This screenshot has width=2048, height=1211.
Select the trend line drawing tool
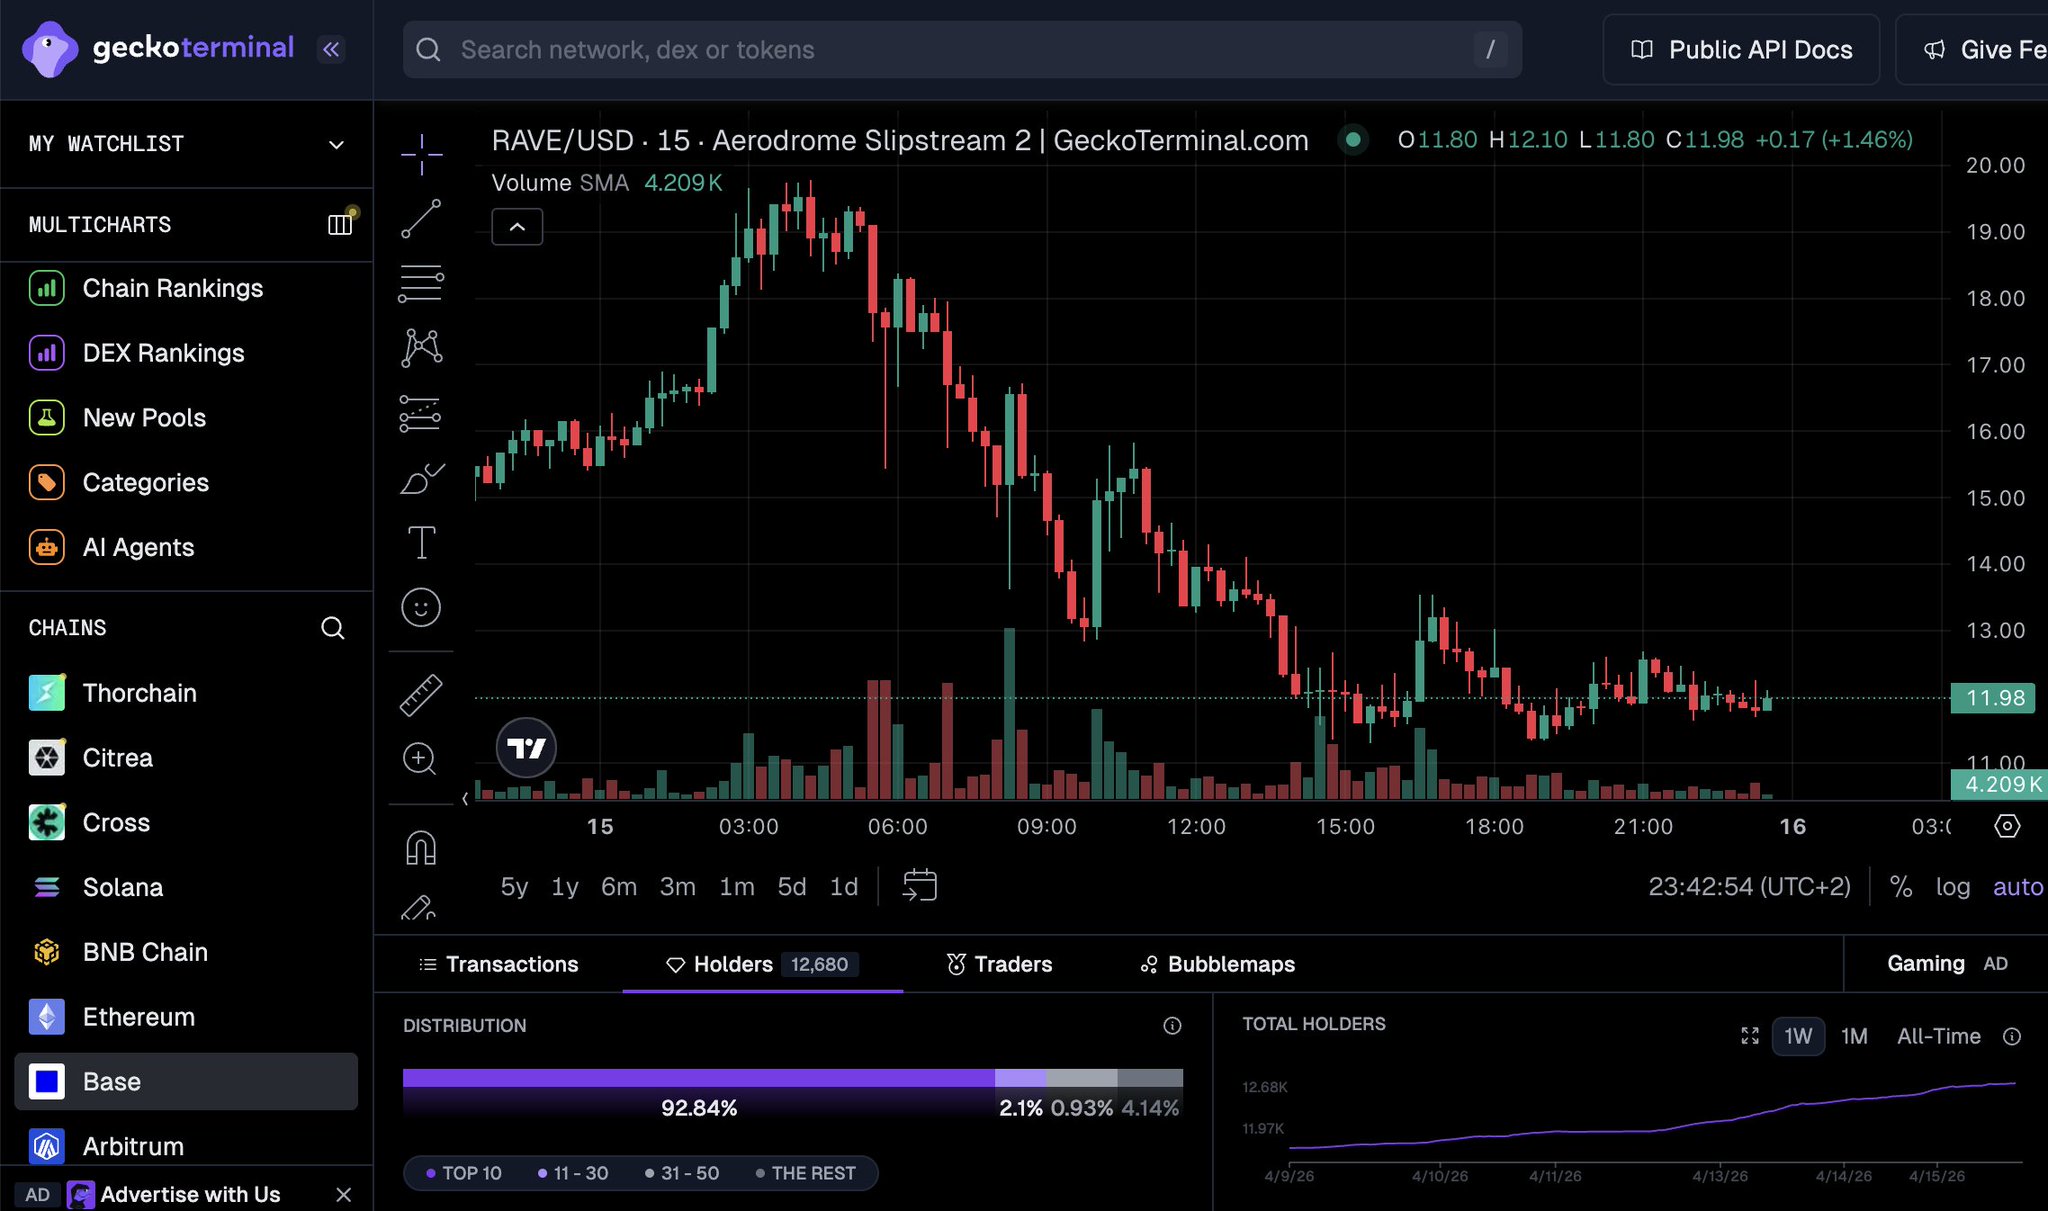pyautogui.click(x=421, y=219)
